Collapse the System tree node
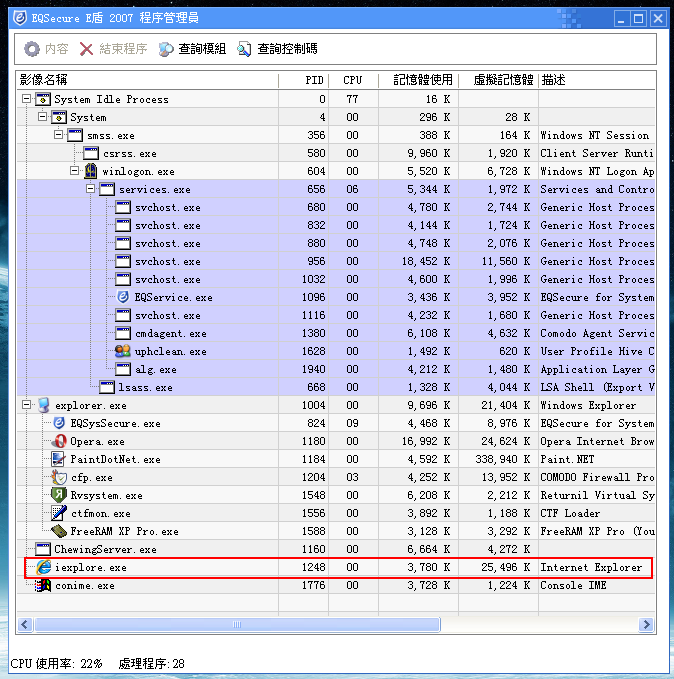This screenshot has width=674, height=679. (42, 117)
